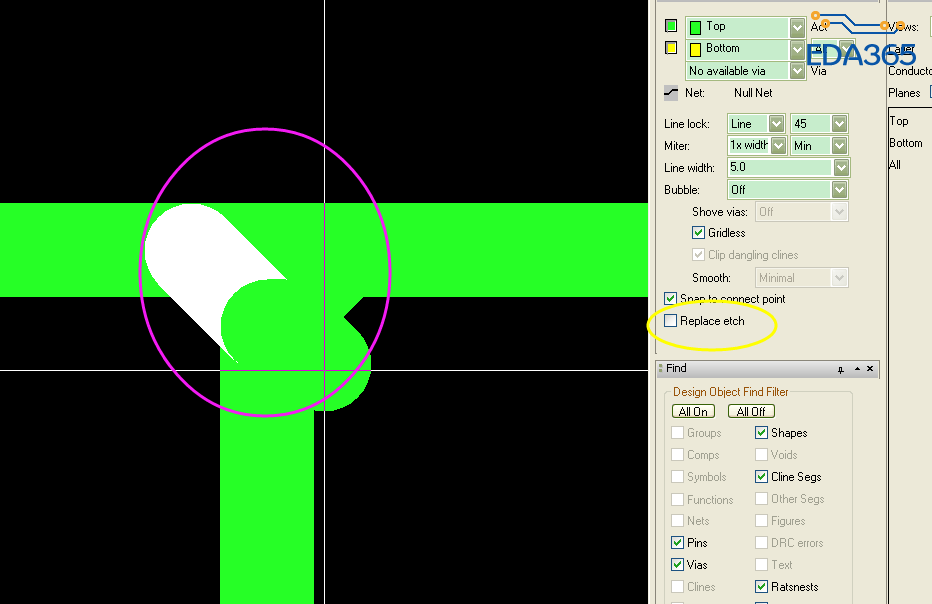The image size is (932, 604).
Task: Click the Net routing icon
Action: pos(671,93)
